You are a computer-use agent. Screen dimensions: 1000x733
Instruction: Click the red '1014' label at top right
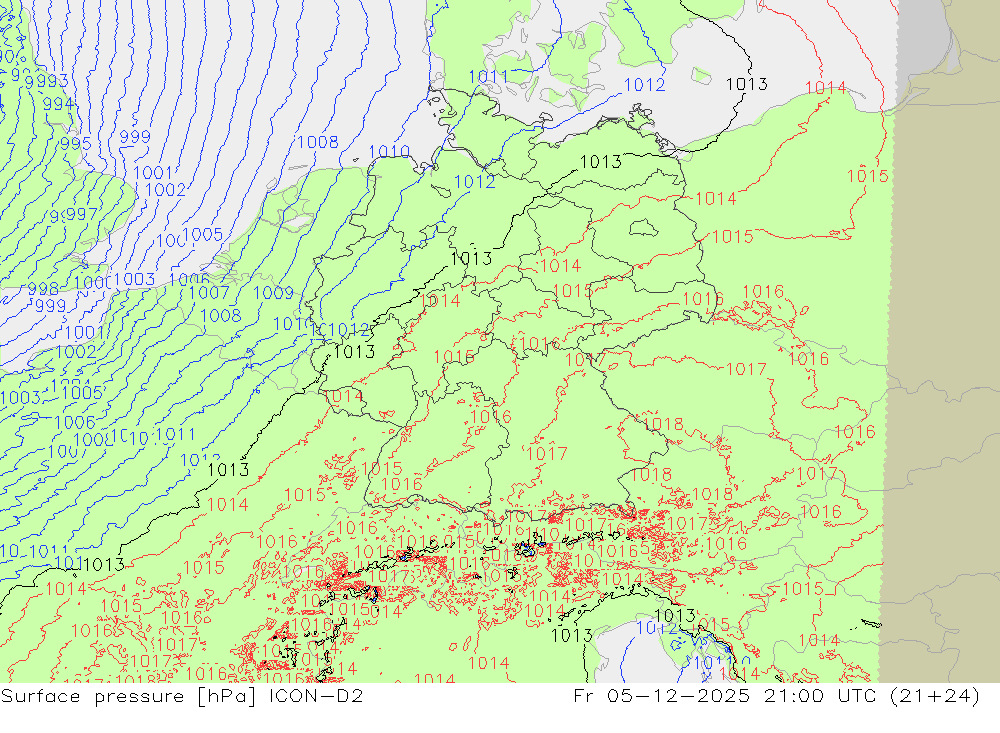pyautogui.click(x=825, y=87)
